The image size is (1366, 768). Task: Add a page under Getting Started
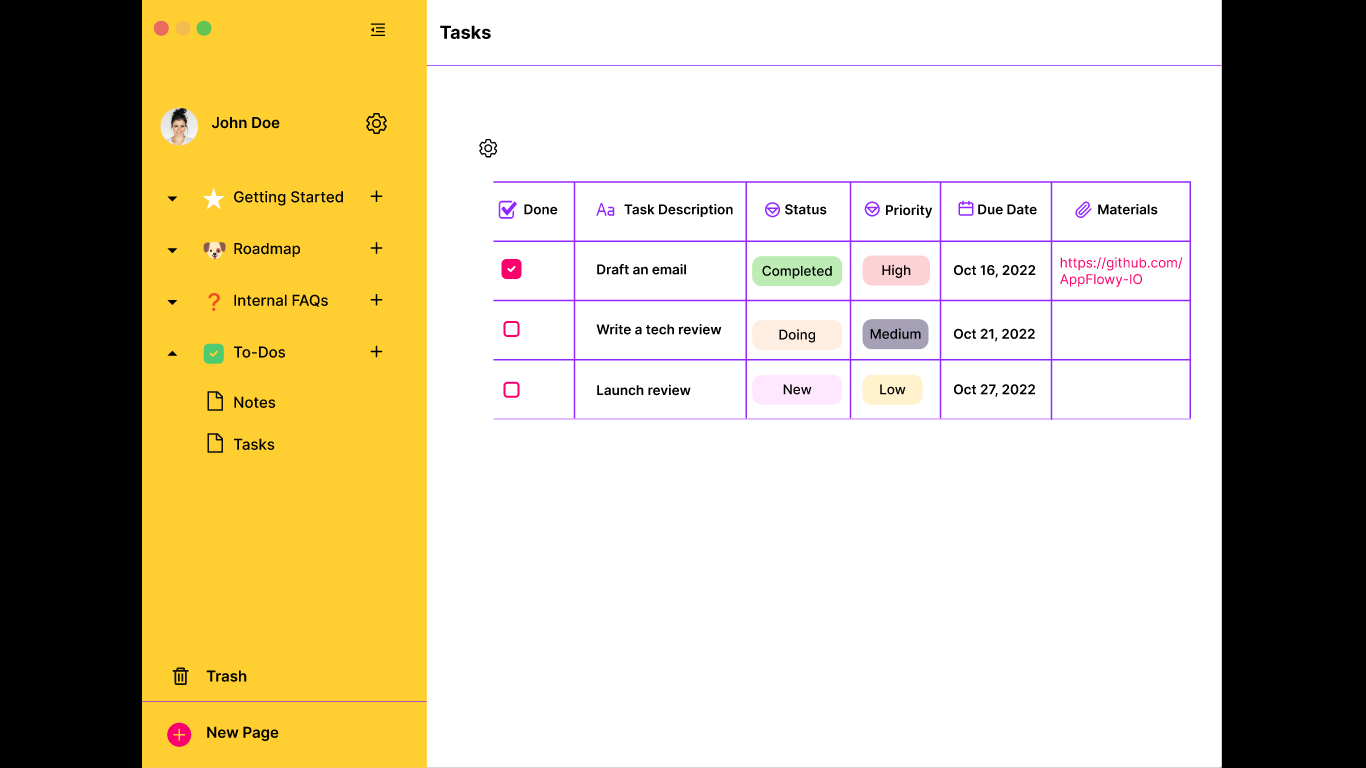(x=376, y=196)
